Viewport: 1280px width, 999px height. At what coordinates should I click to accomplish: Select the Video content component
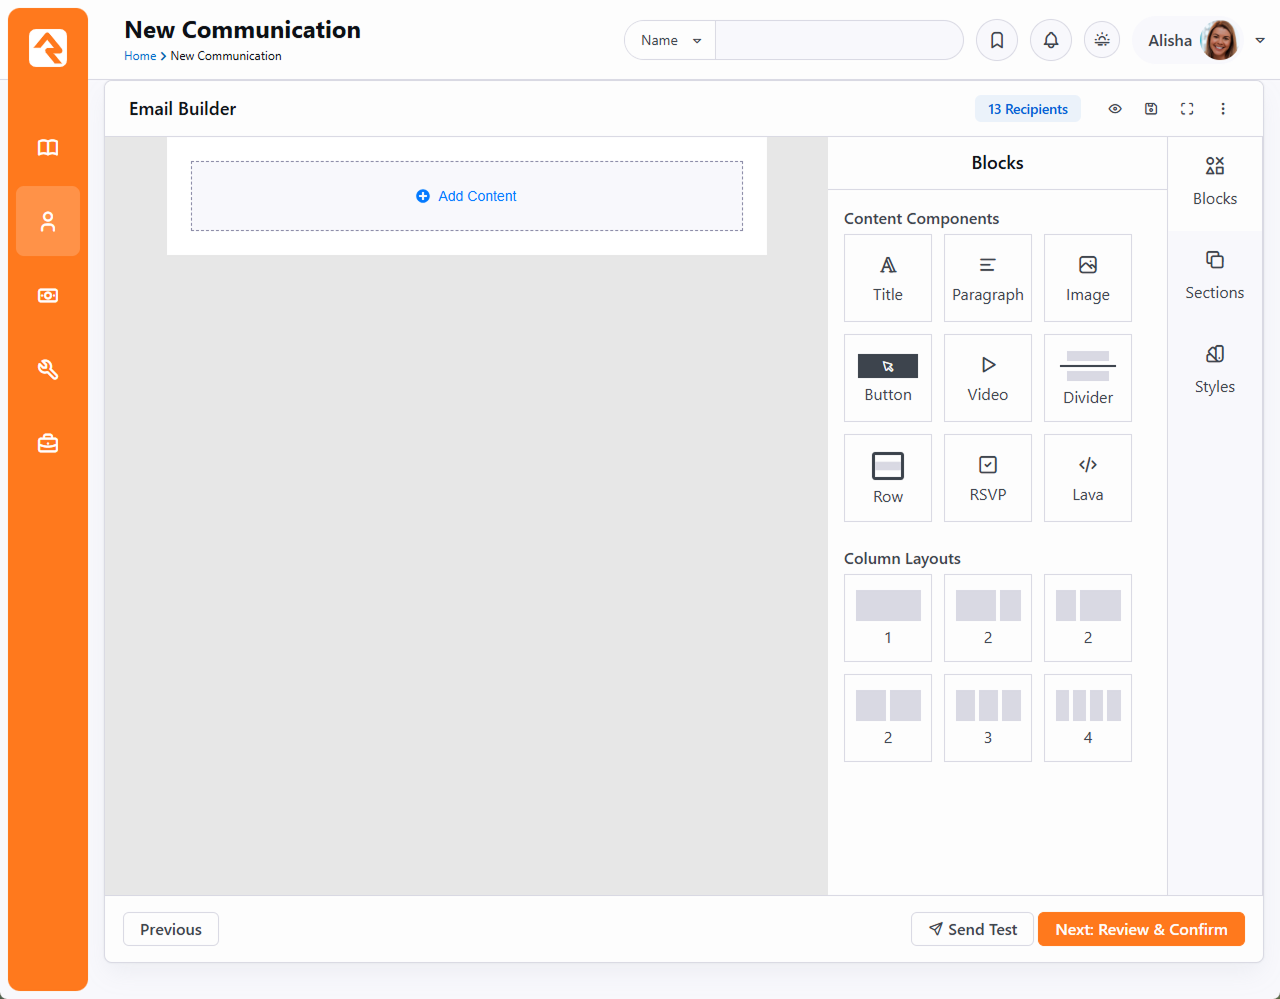click(987, 378)
